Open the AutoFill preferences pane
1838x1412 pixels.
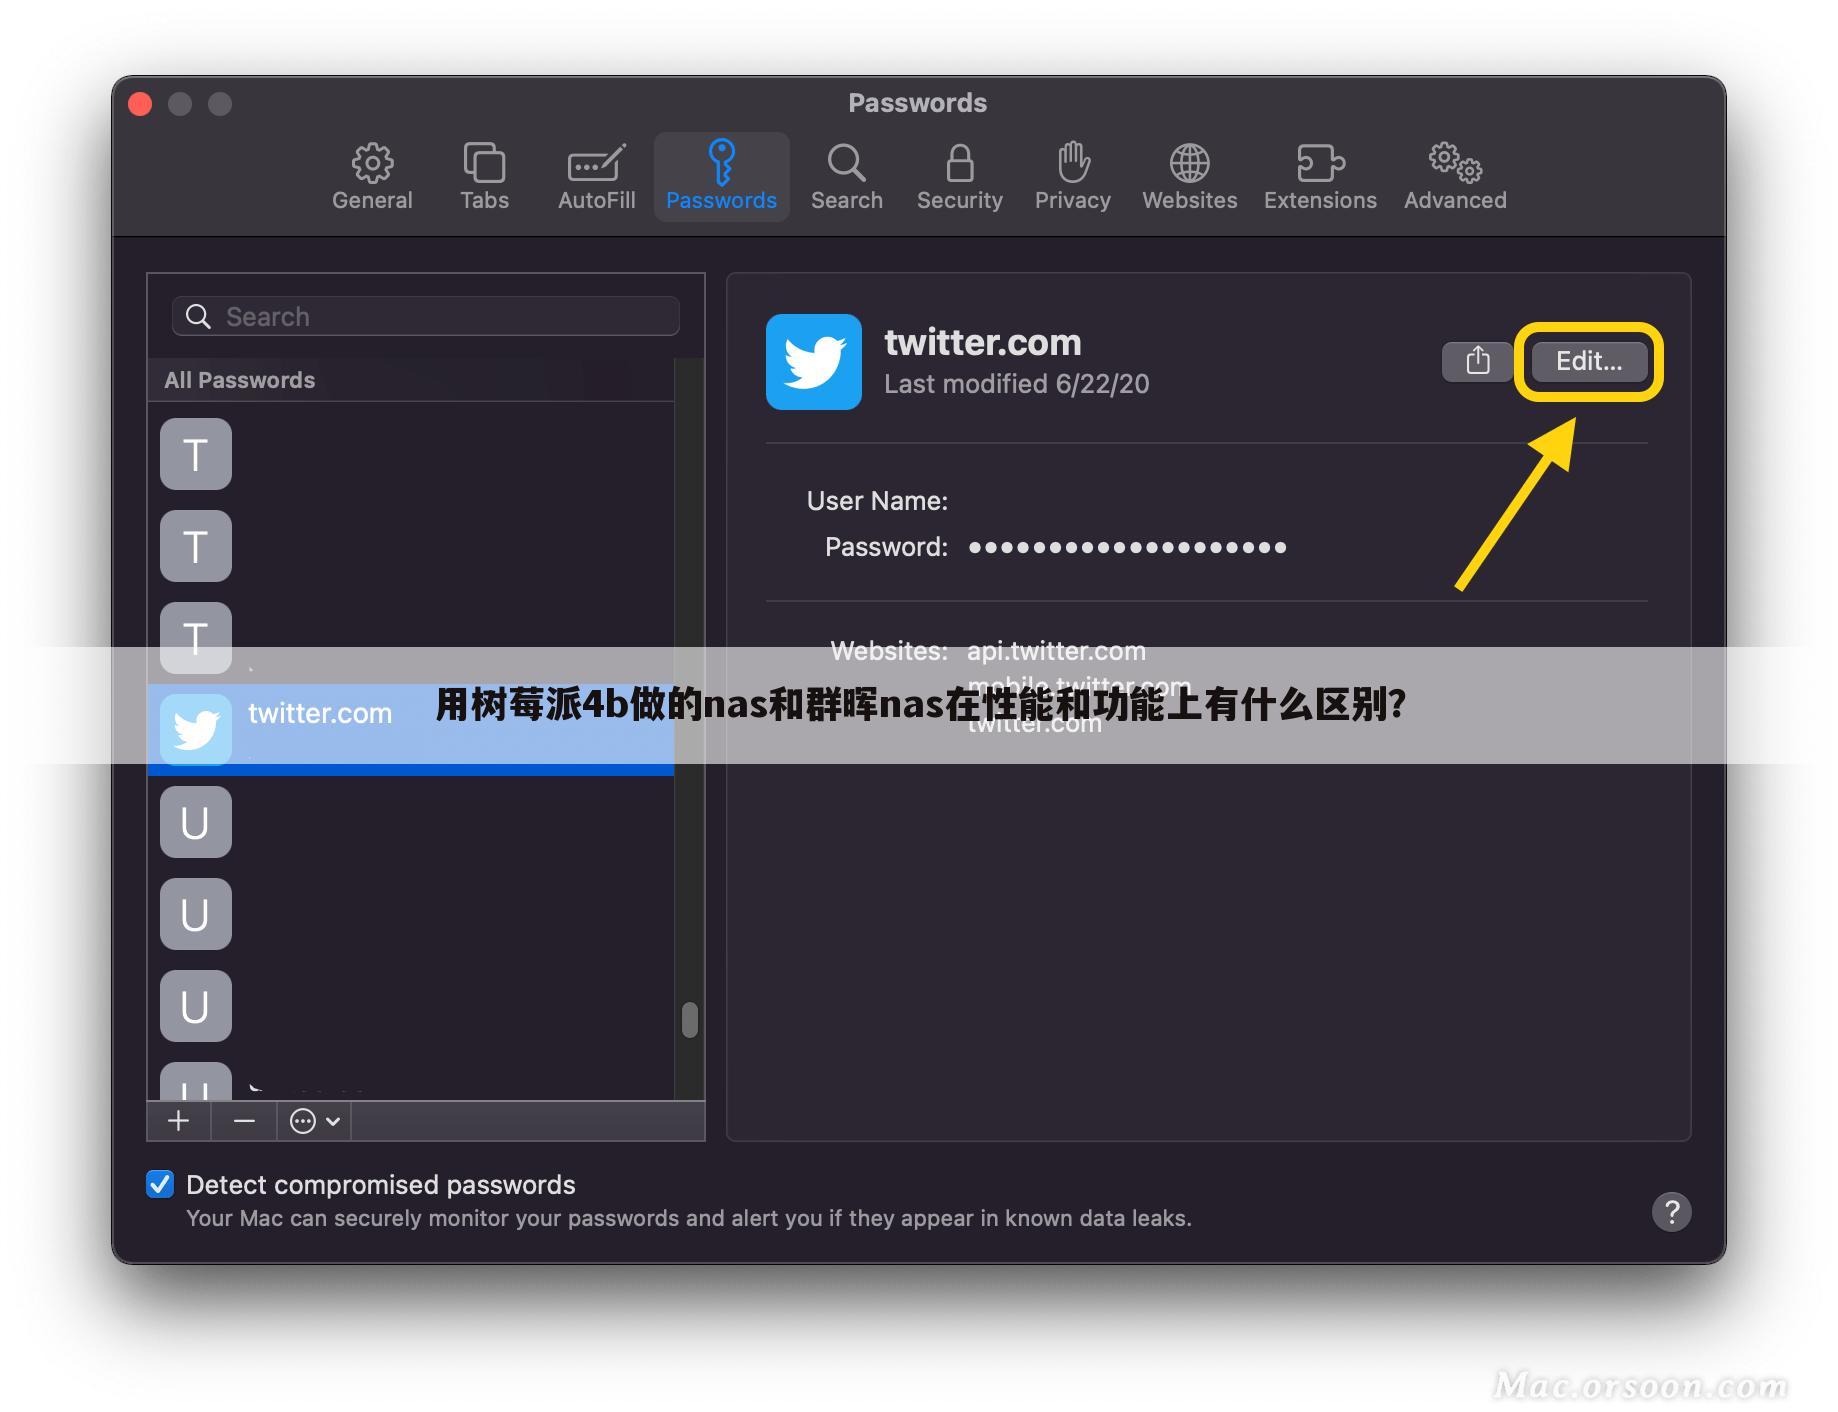click(596, 177)
